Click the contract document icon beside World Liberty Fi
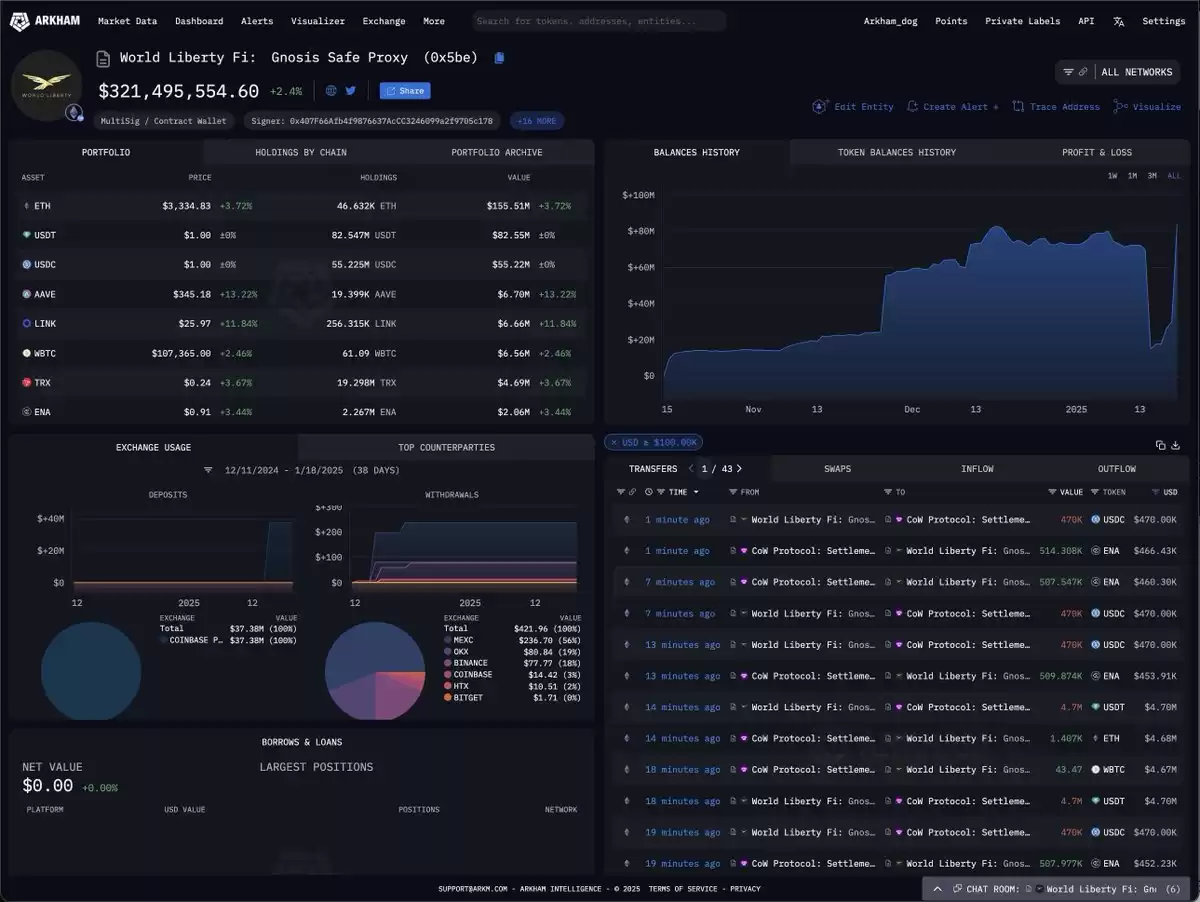Screen dimensions: 1200x902 (x=103, y=59)
